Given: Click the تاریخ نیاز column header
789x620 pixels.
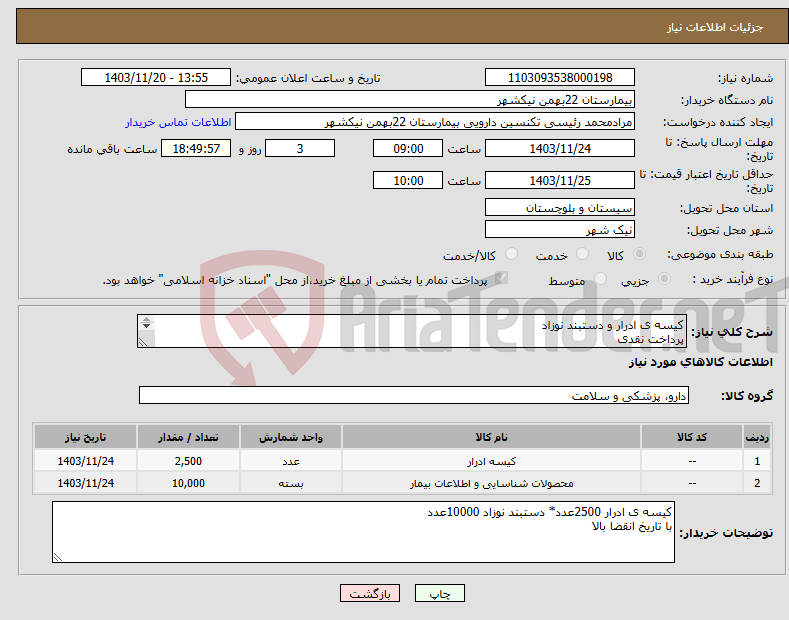Looking at the screenshot, I should 86,437.
